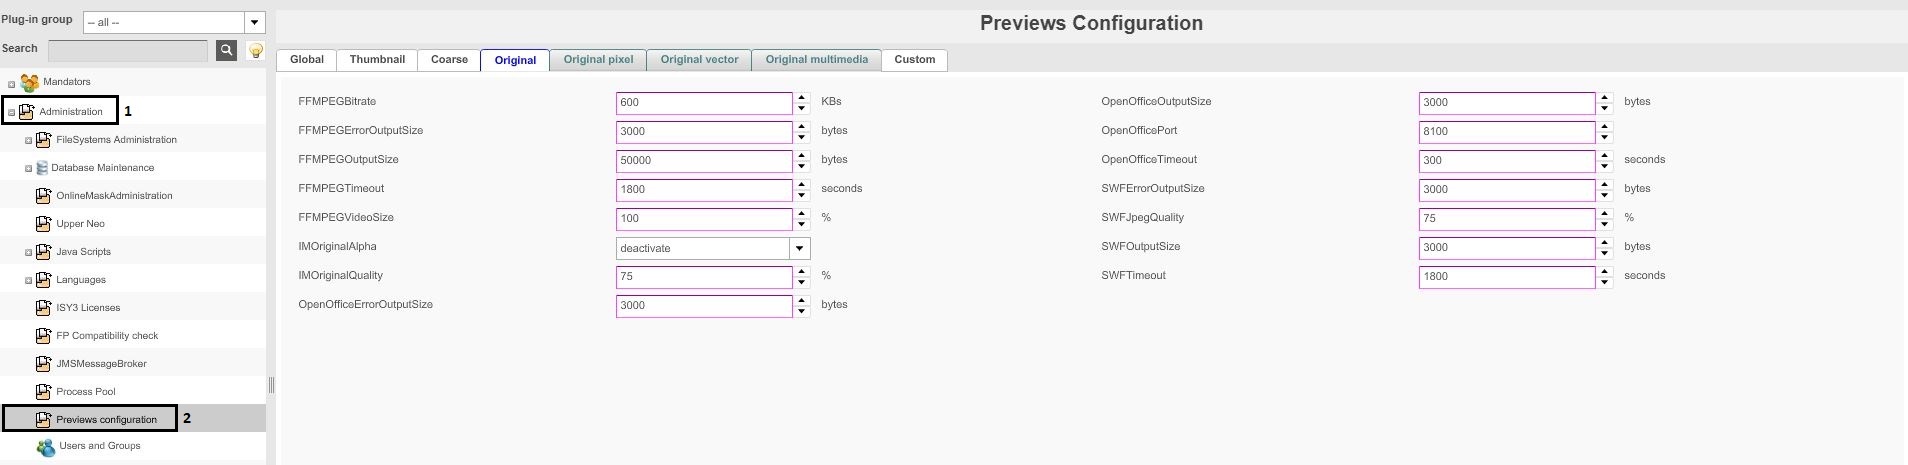Click the lightbulb hint icon
The image size is (1908, 465).
[x=256, y=50]
